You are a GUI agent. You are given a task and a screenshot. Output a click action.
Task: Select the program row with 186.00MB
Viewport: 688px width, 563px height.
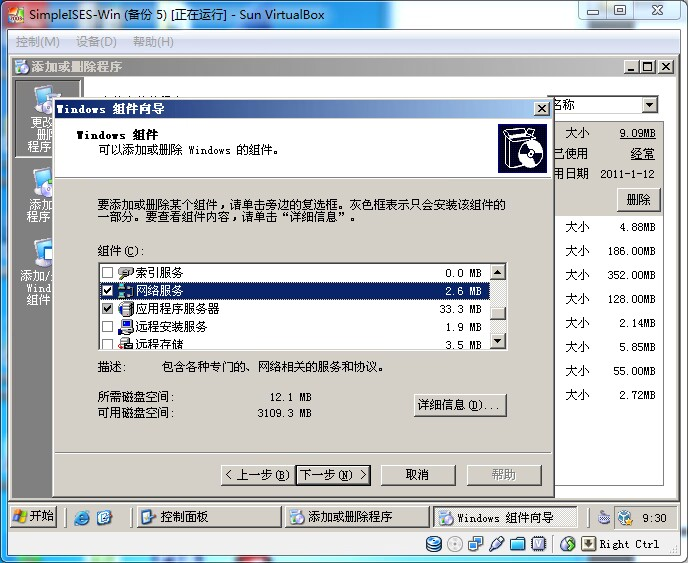[609, 251]
